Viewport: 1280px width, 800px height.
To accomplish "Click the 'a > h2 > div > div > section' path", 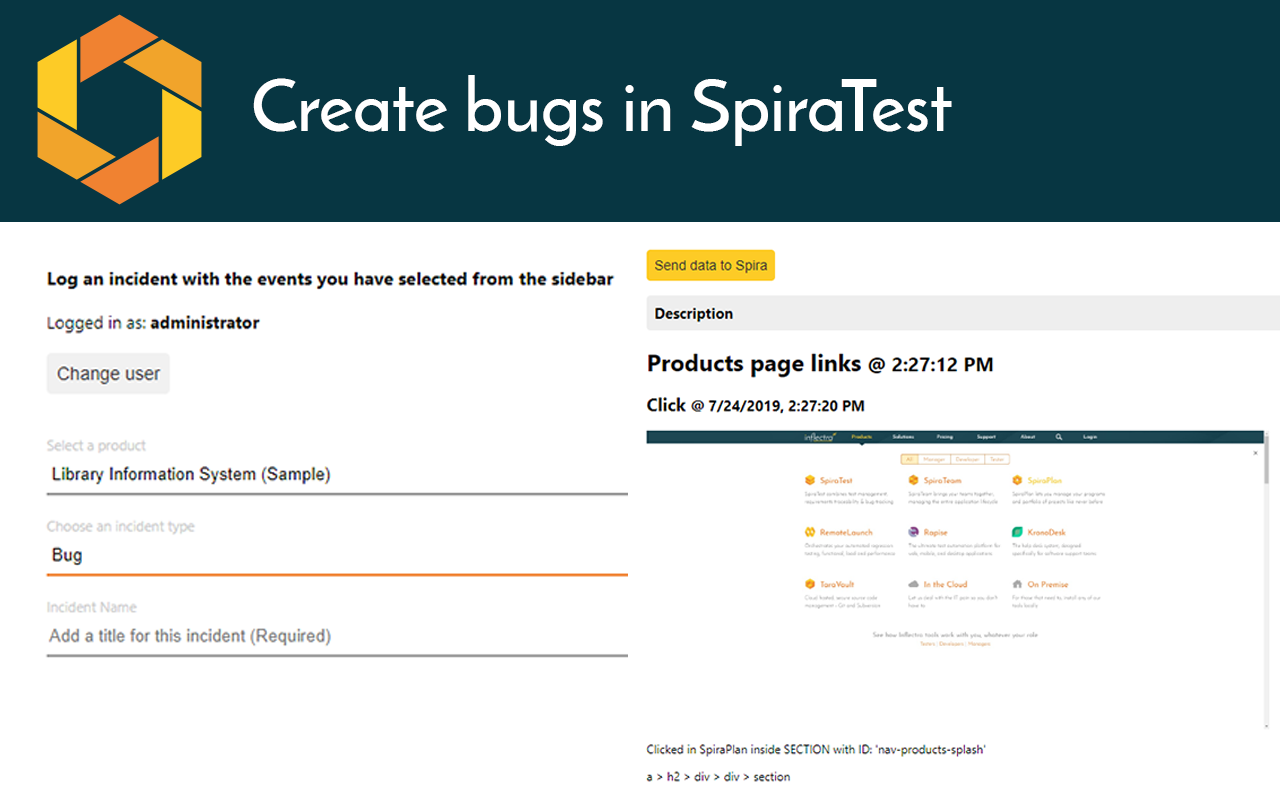I will 719,777.
